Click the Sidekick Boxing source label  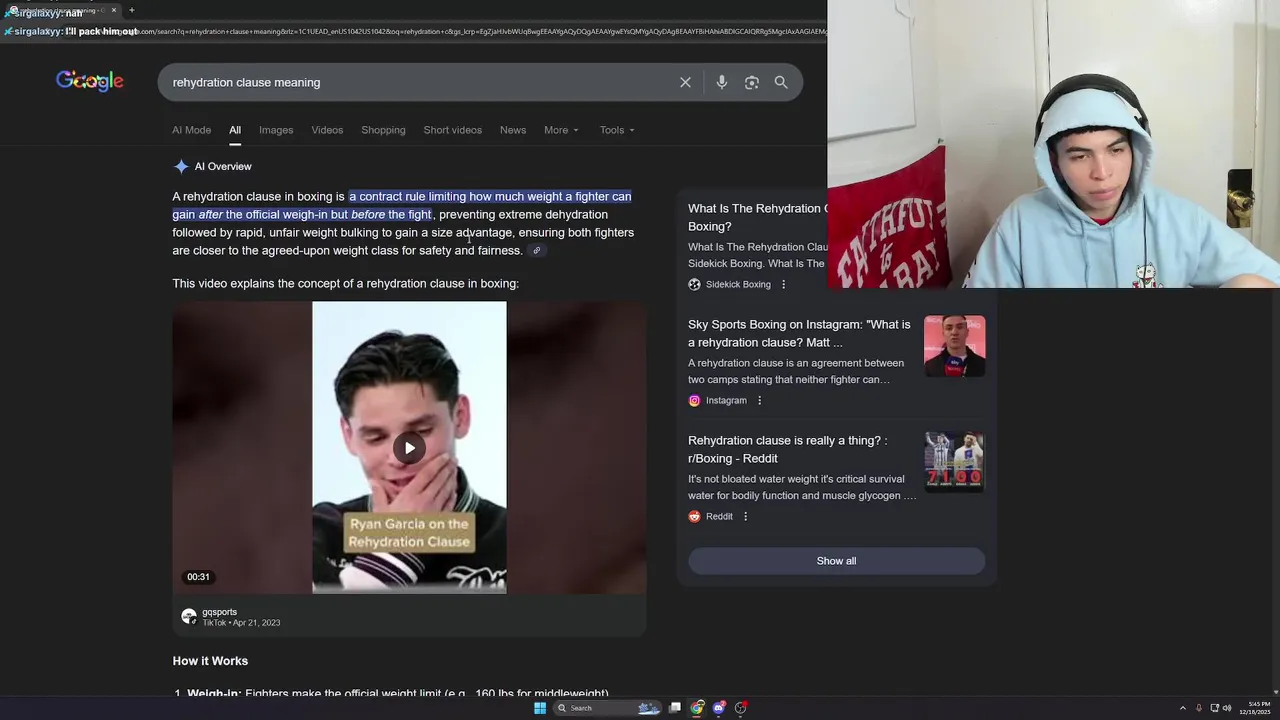(738, 284)
